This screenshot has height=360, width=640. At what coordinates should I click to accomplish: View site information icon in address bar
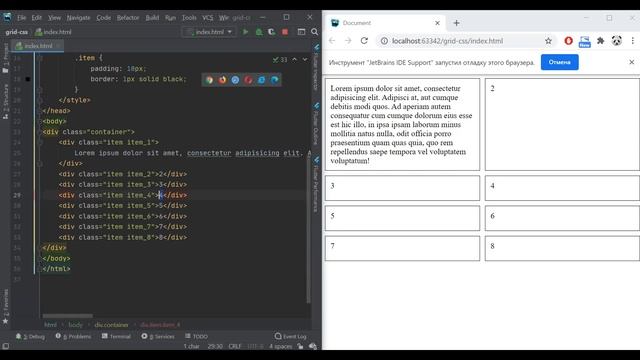(384, 41)
